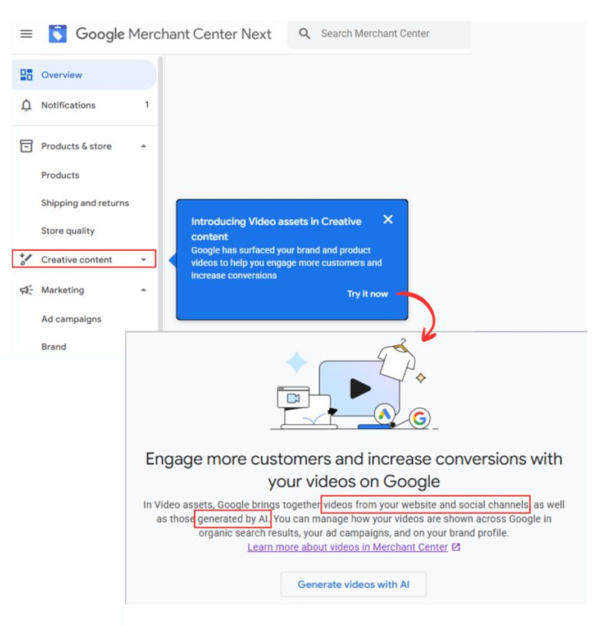Open Ad campaigns under Marketing
This screenshot has width=600, height=626.
(71, 319)
